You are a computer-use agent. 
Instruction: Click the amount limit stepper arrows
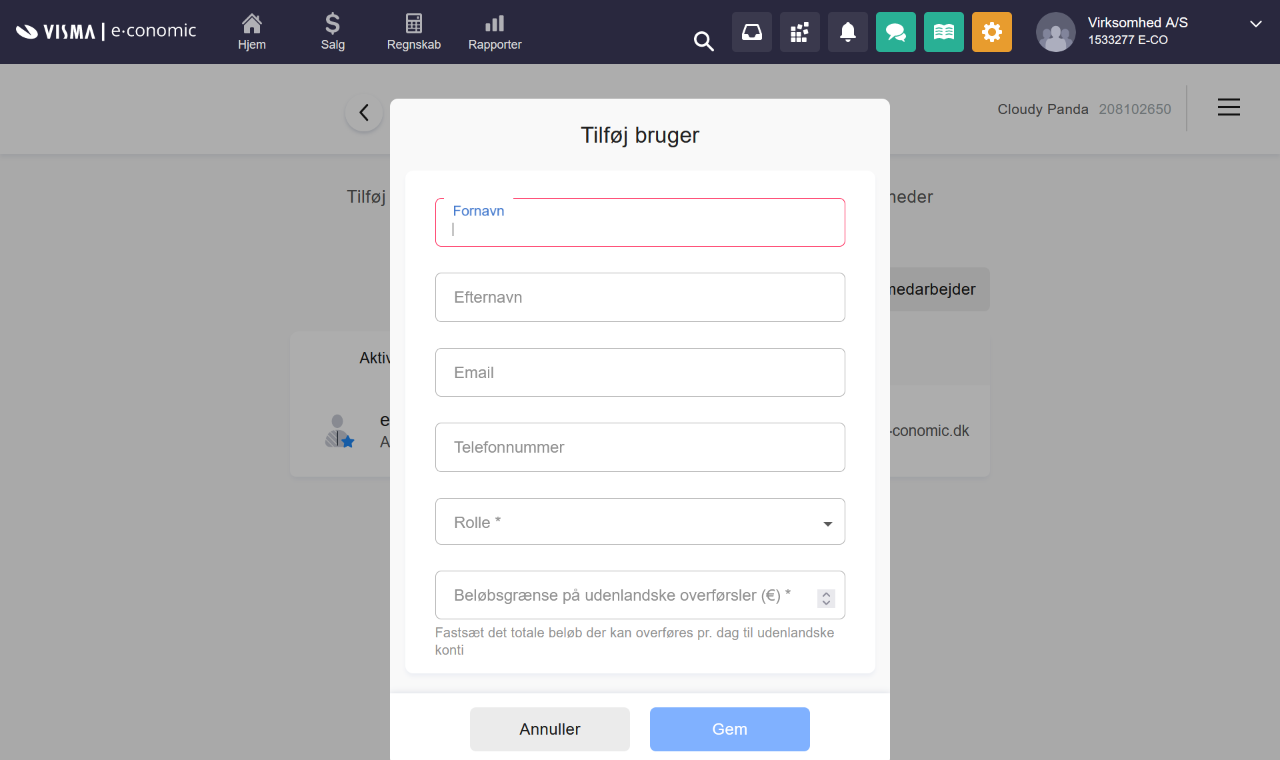point(826,598)
